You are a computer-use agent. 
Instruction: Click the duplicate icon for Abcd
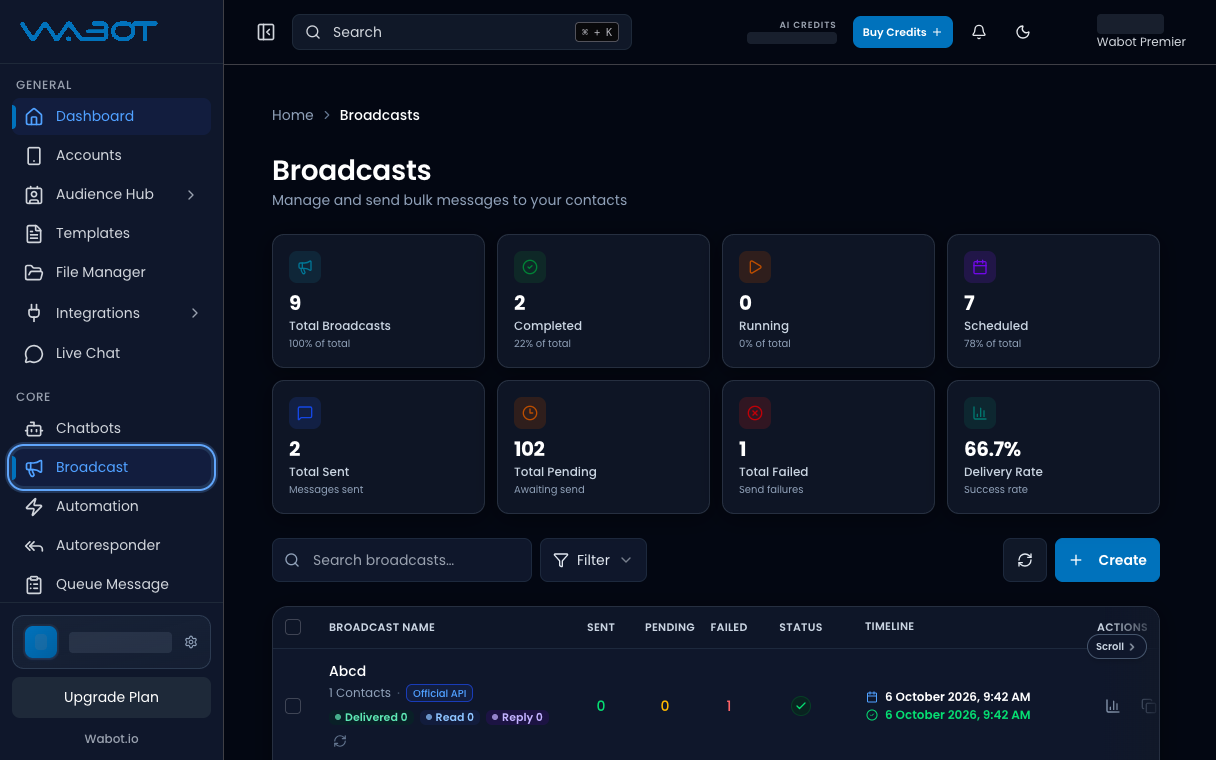pos(1148,706)
